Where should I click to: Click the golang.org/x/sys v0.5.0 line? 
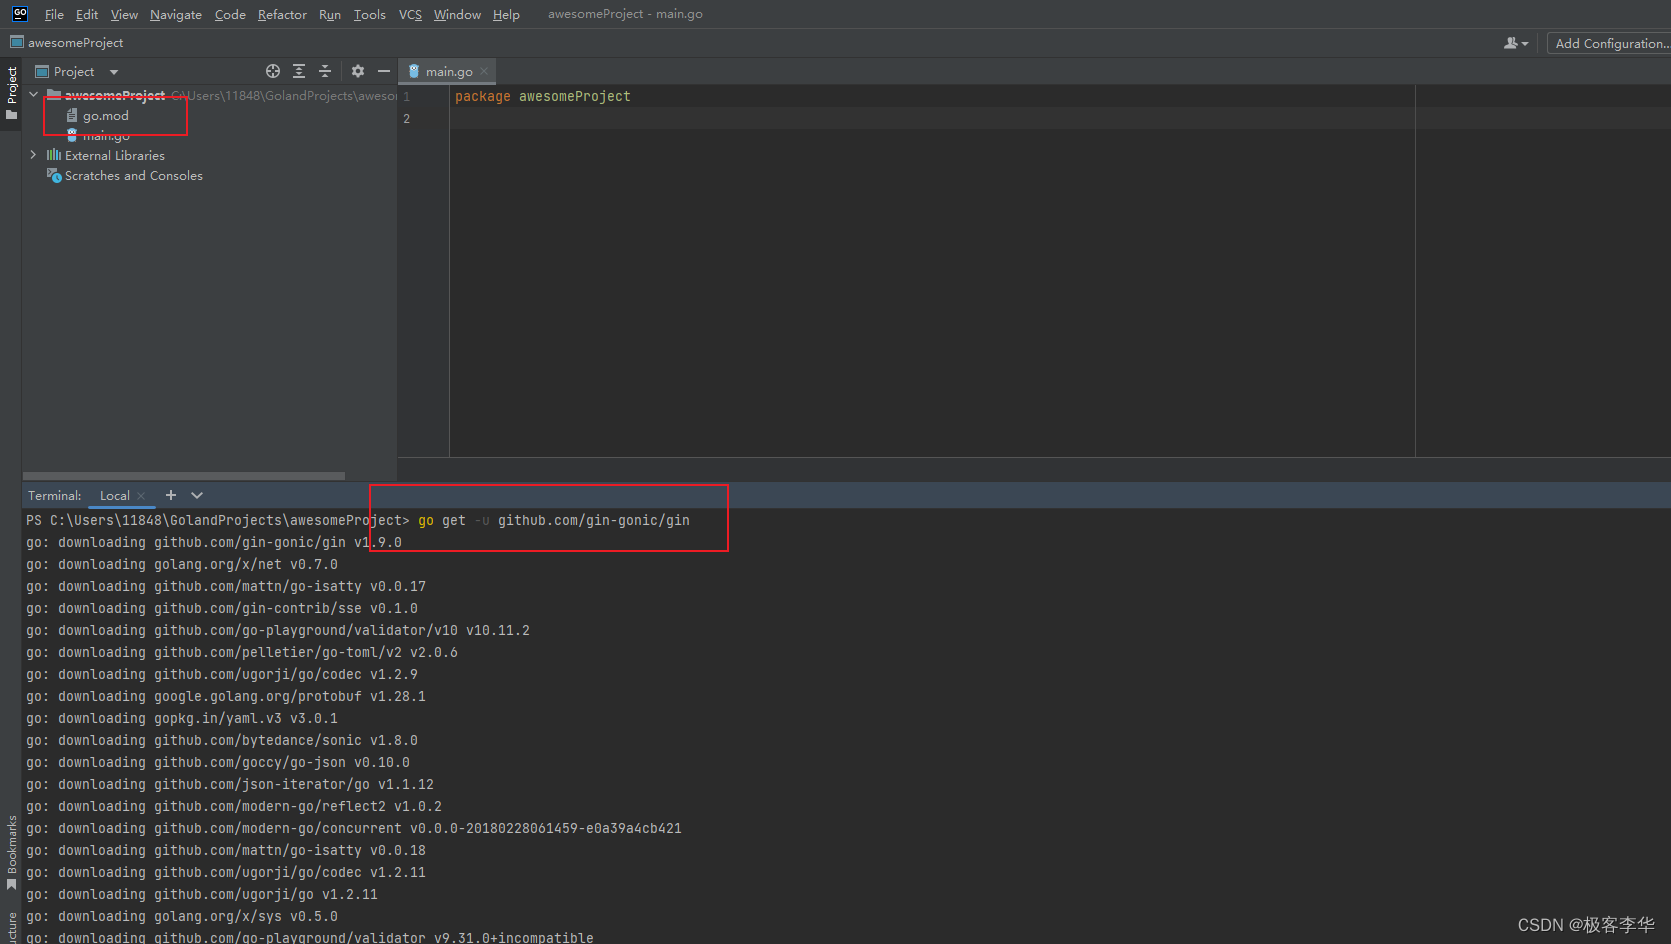pos(182,917)
